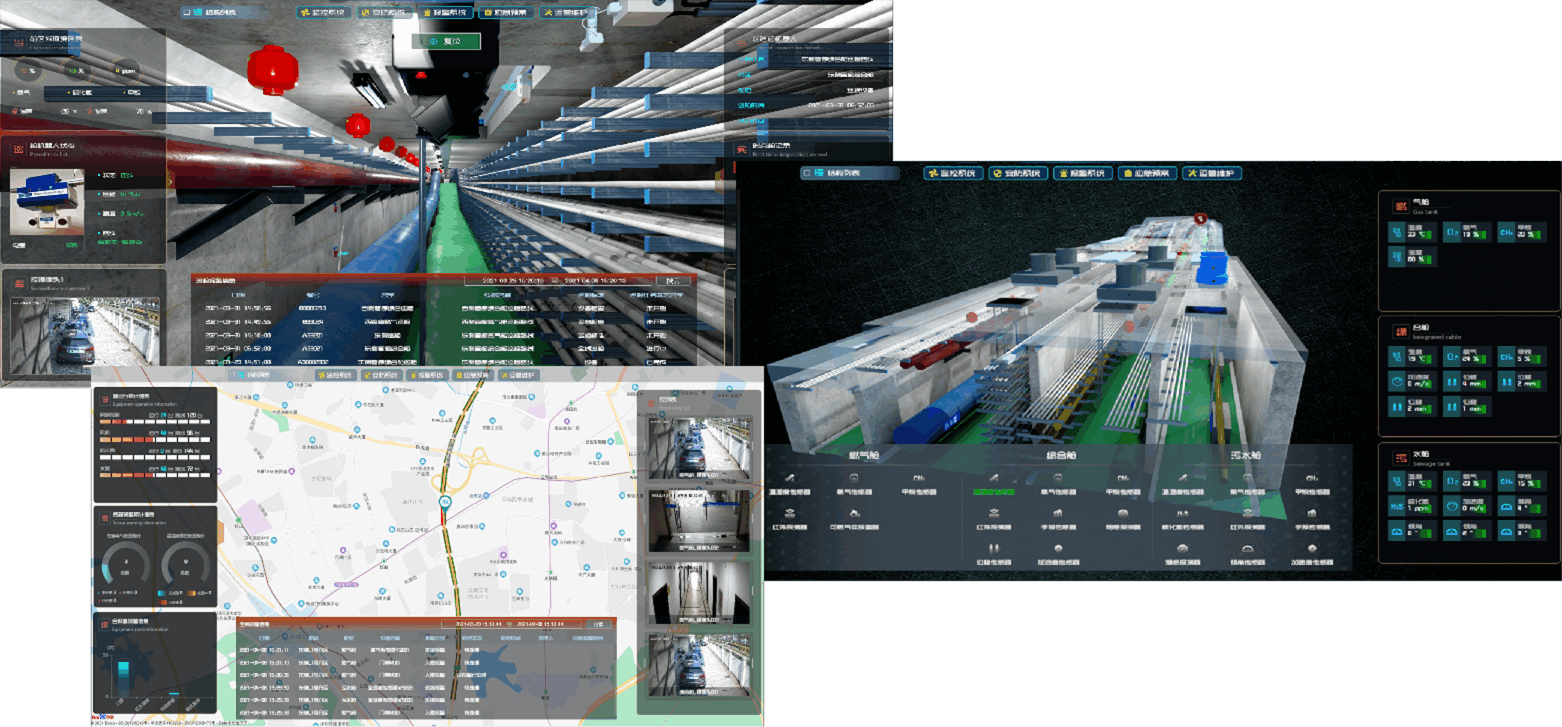Click the query button in tunnel patrol table
1562x727 pixels.
[x=674, y=281]
